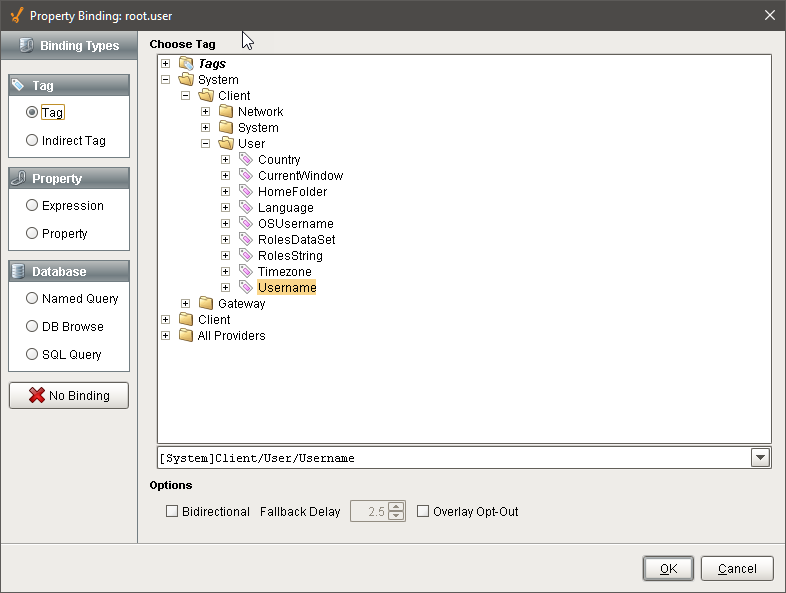Click the tag icon beside RolesString
This screenshot has height=593, width=786.
coord(246,256)
